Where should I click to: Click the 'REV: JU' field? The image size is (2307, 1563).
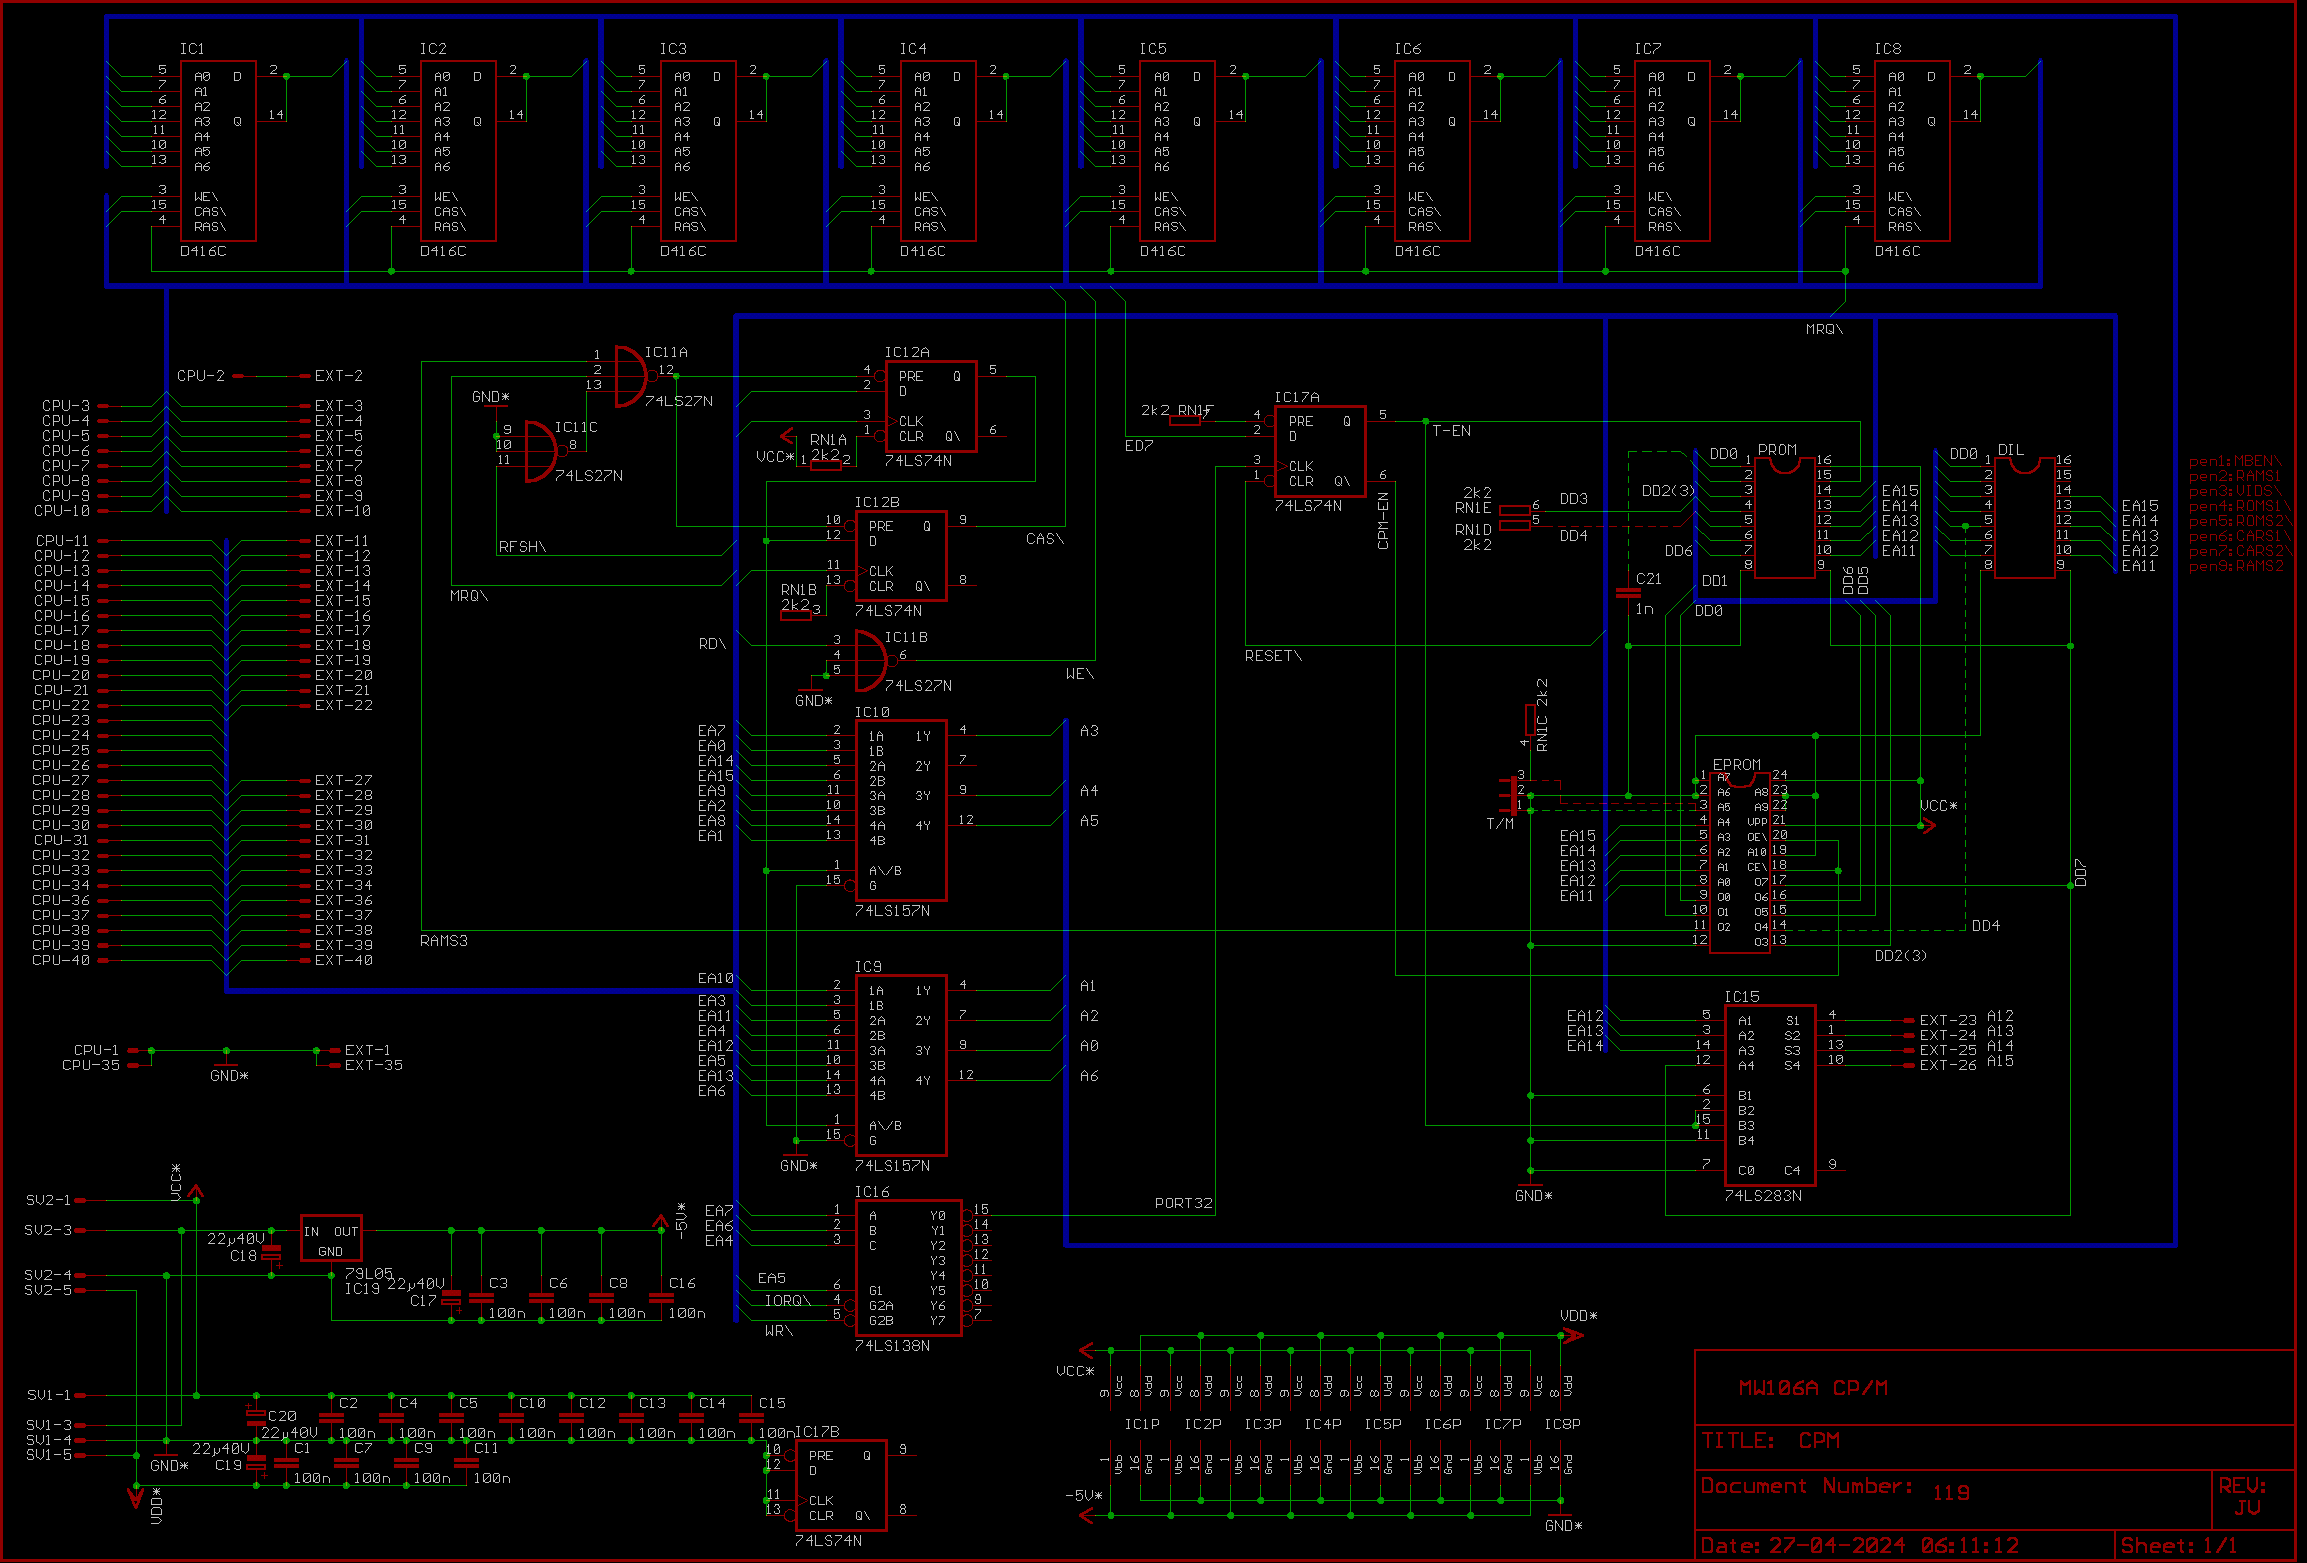click(x=2243, y=1497)
